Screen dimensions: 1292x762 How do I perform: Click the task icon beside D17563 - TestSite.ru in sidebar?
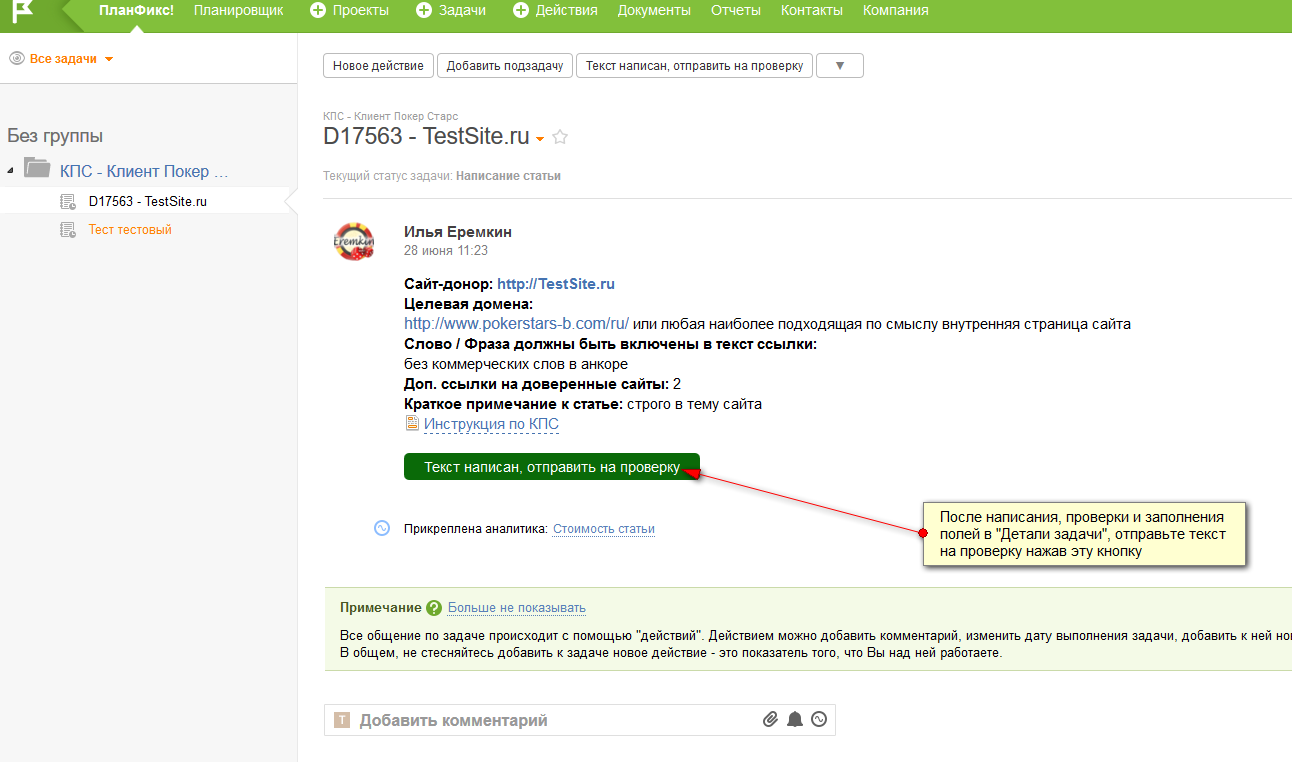pos(68,202)
